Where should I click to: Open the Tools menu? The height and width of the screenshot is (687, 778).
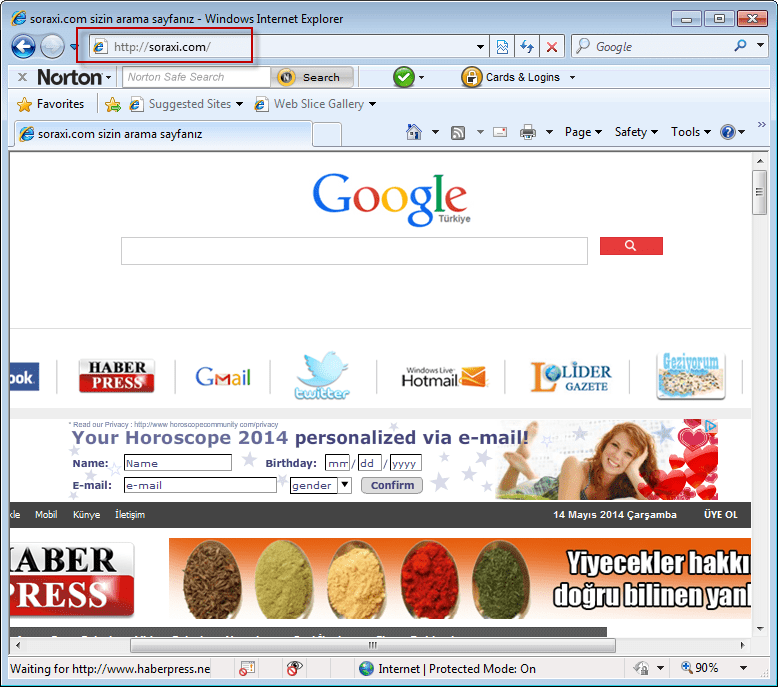[691, 132]
